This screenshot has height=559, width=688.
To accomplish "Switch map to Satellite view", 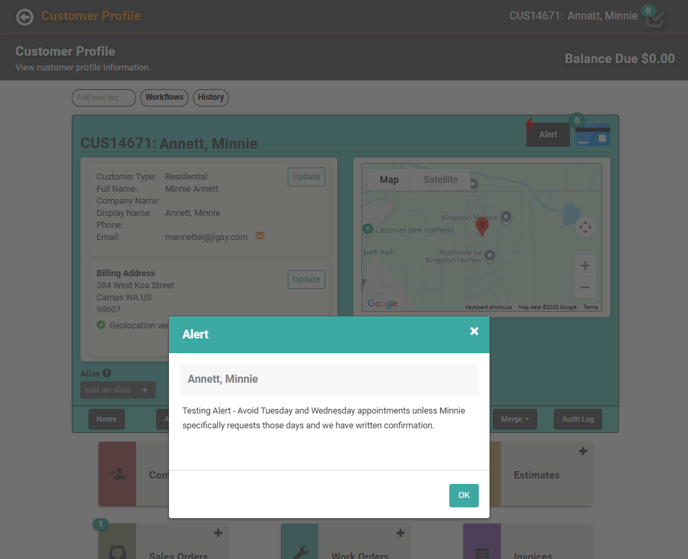I will click(440, 180).
